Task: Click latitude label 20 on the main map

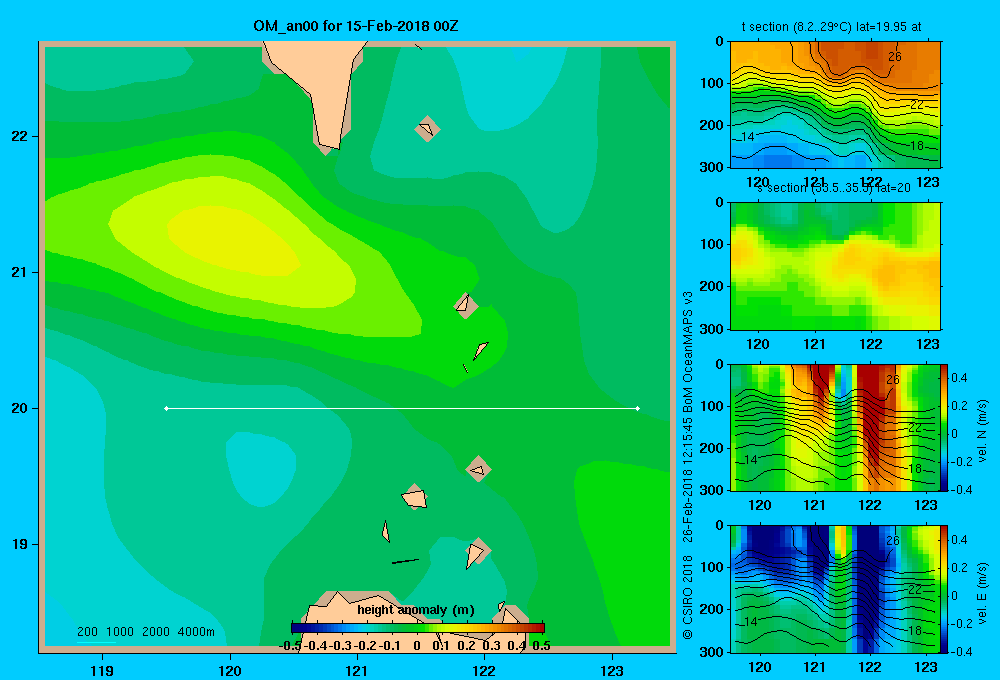Action: (x=20, y=408)
